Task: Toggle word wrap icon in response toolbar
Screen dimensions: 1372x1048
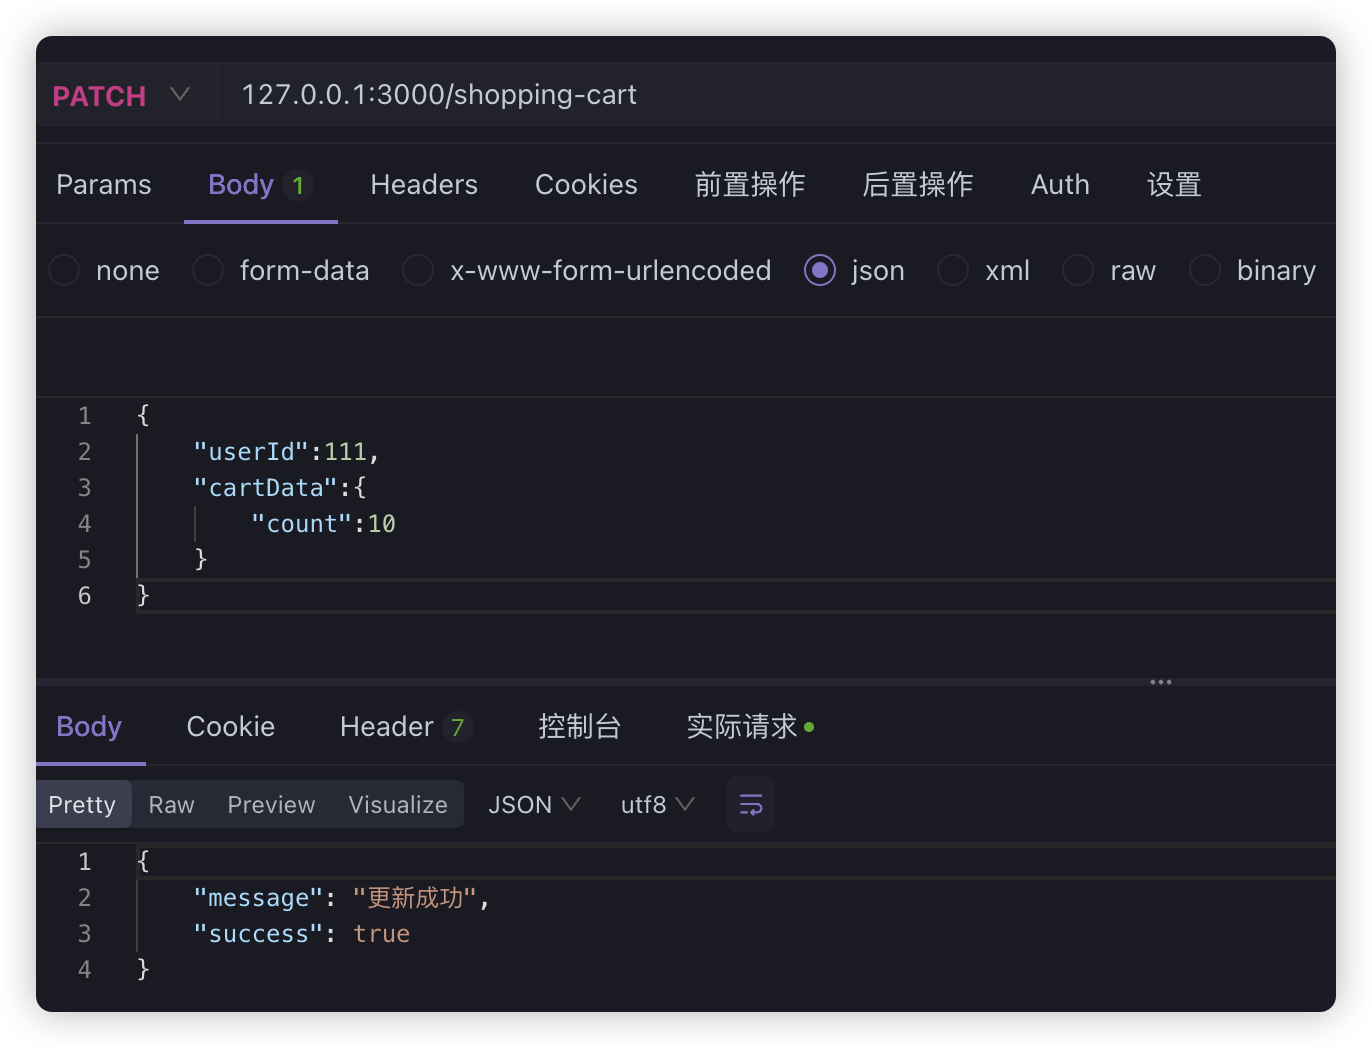Action: coord(750,805)
